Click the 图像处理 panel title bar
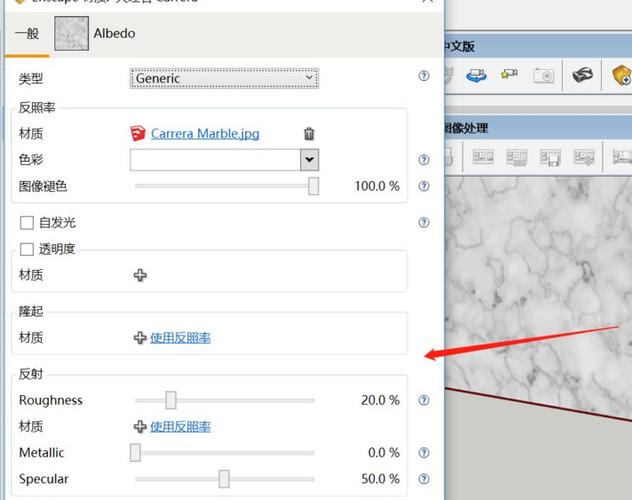This screenshot has height=500, width=632. (538, 128)
